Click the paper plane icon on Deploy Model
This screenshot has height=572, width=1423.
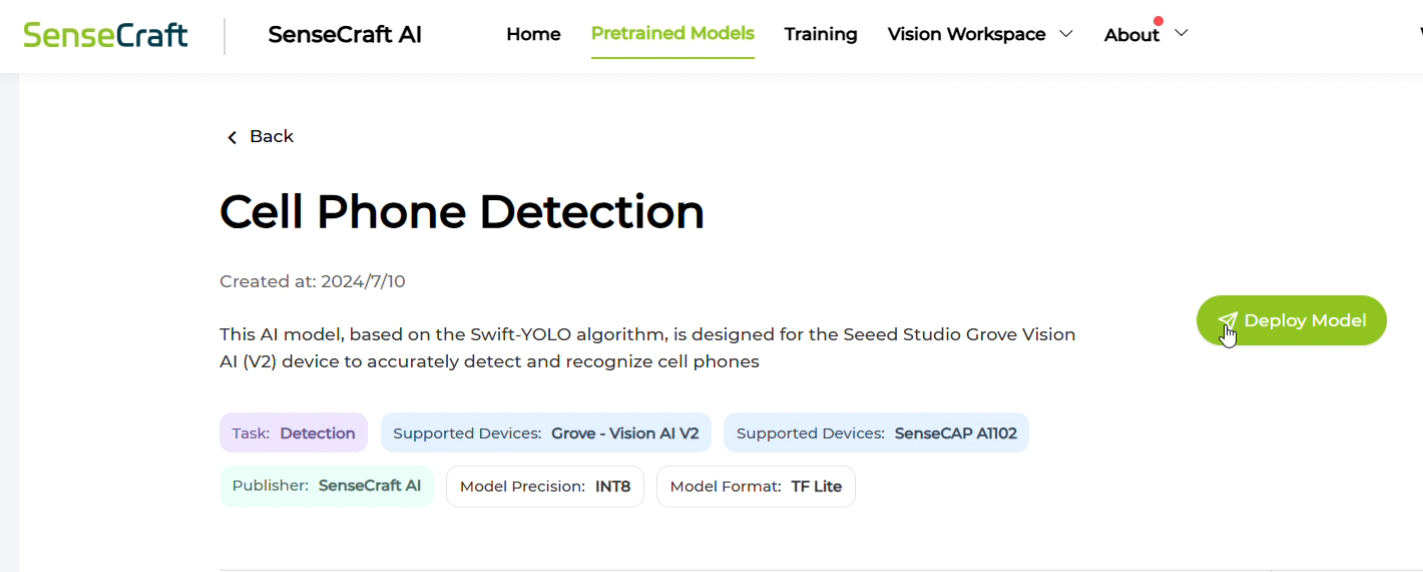point(1227,321)
